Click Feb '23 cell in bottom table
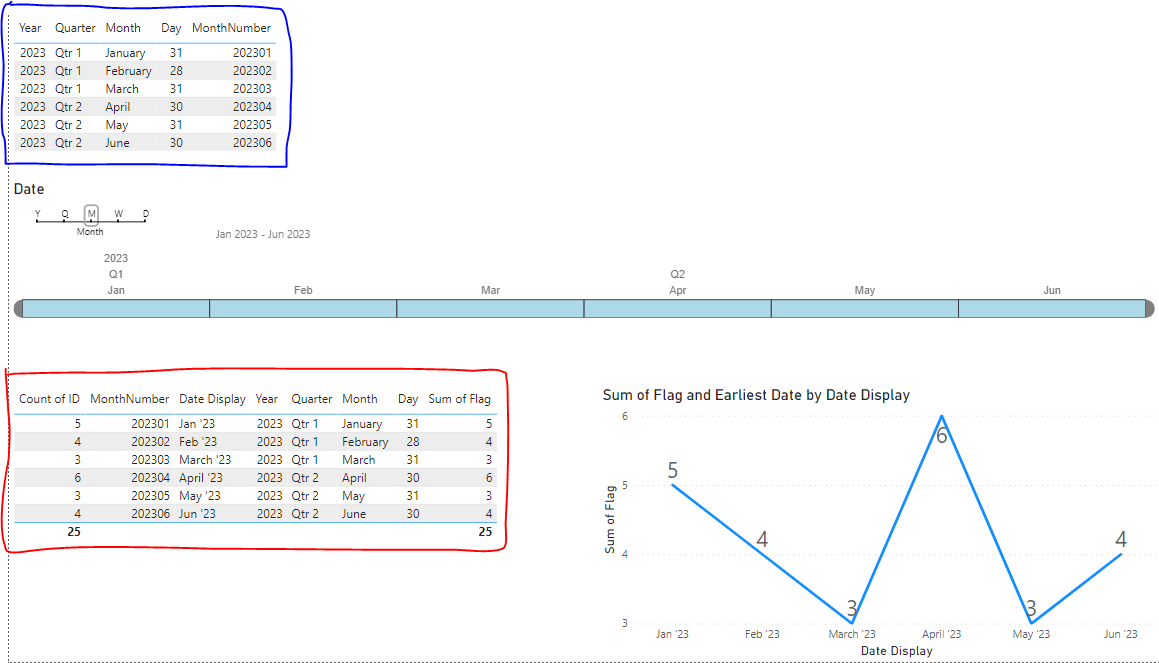This screenshot has width=1159, height=663. [198, 442]
